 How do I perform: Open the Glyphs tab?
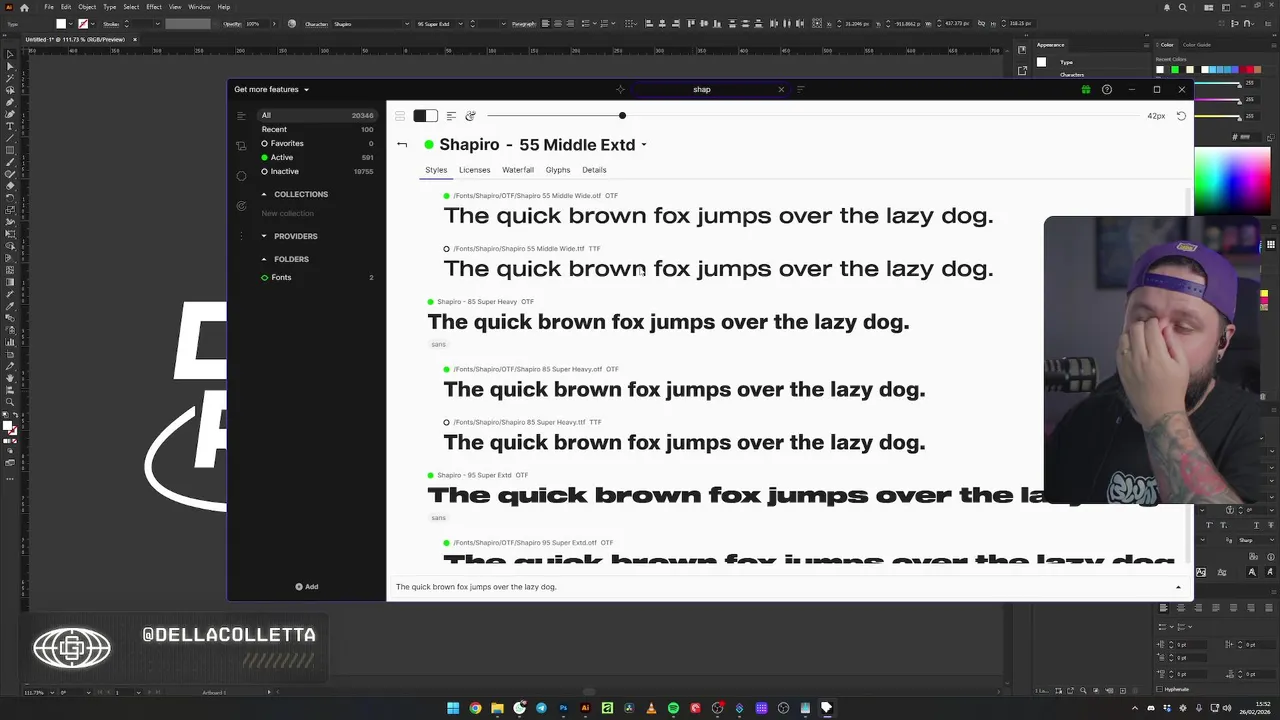tap(558, 170)
